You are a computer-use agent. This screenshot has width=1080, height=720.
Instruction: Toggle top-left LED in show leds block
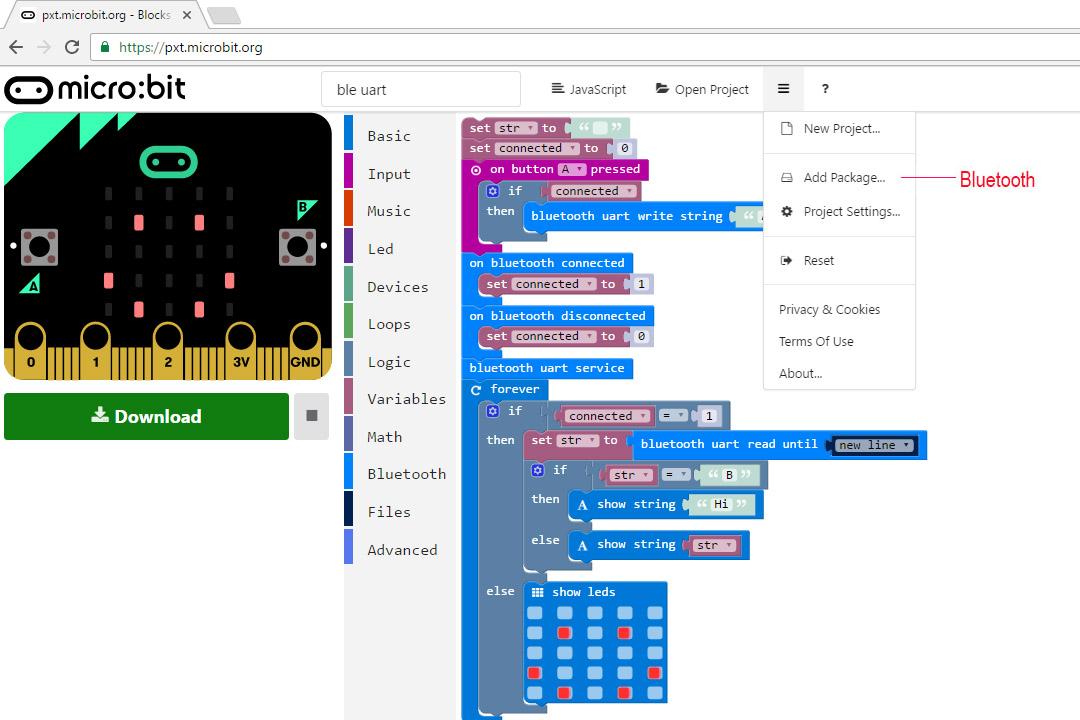pyautogui.click(x=534, y=613)
